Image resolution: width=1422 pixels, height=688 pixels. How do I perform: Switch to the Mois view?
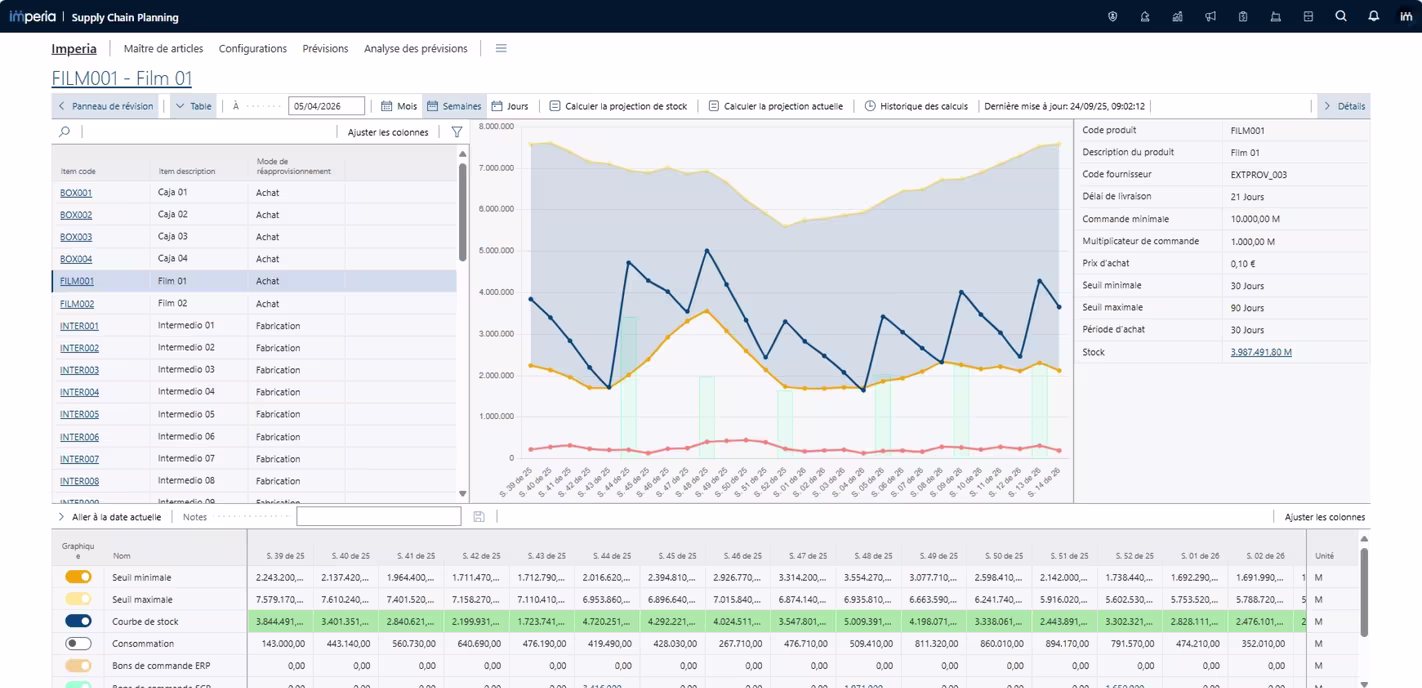399,106
